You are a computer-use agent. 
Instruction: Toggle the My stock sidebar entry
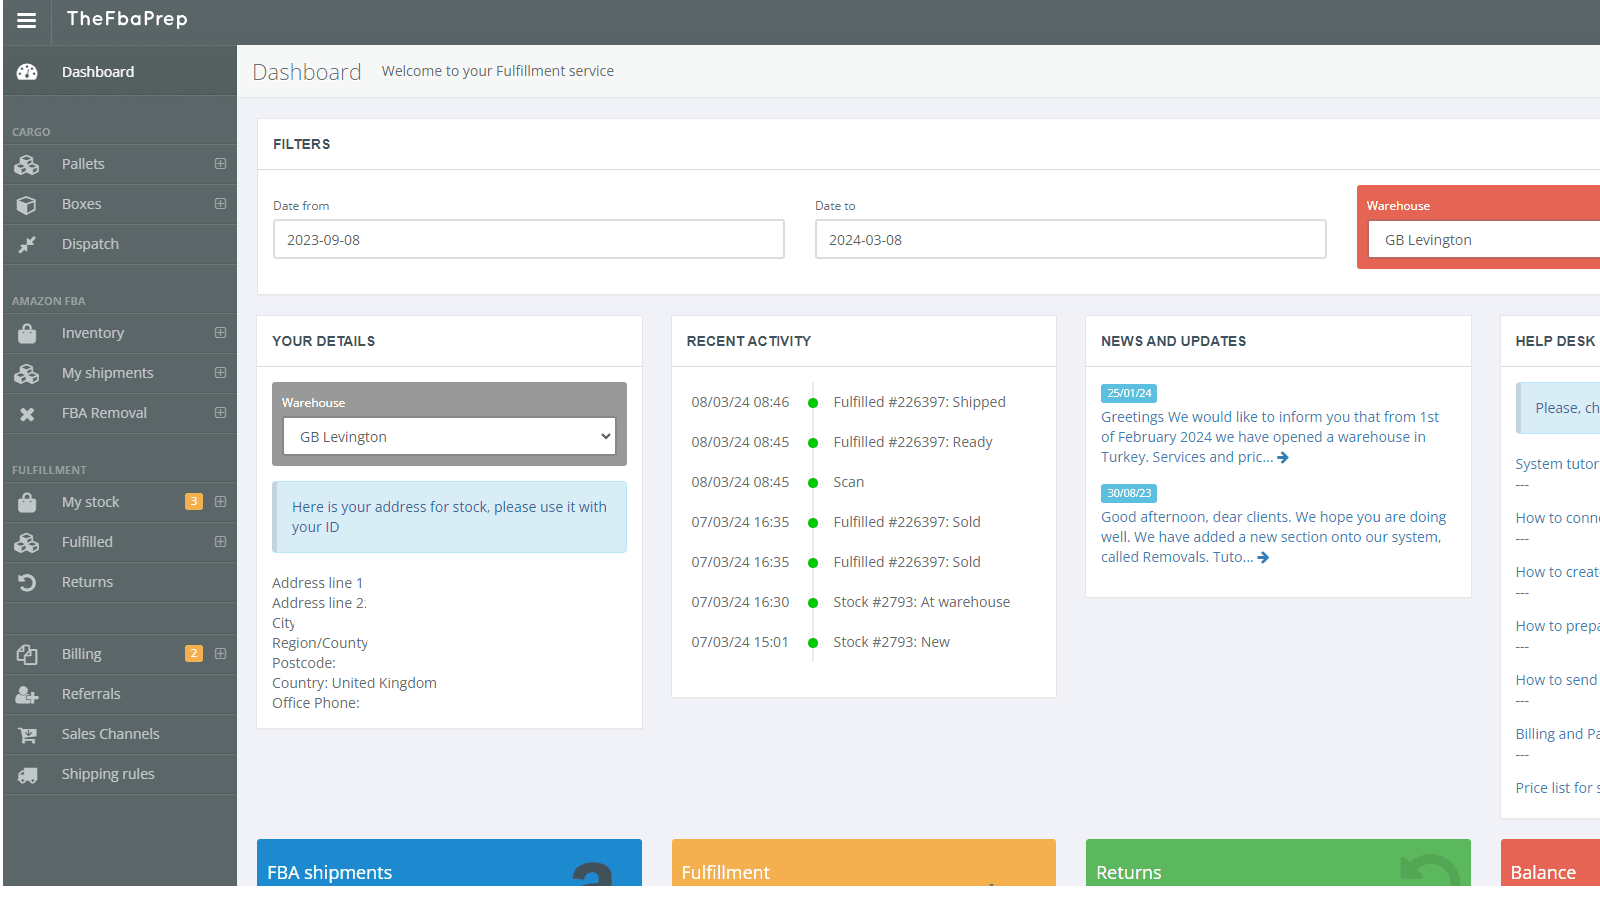(x=90, y=501)
